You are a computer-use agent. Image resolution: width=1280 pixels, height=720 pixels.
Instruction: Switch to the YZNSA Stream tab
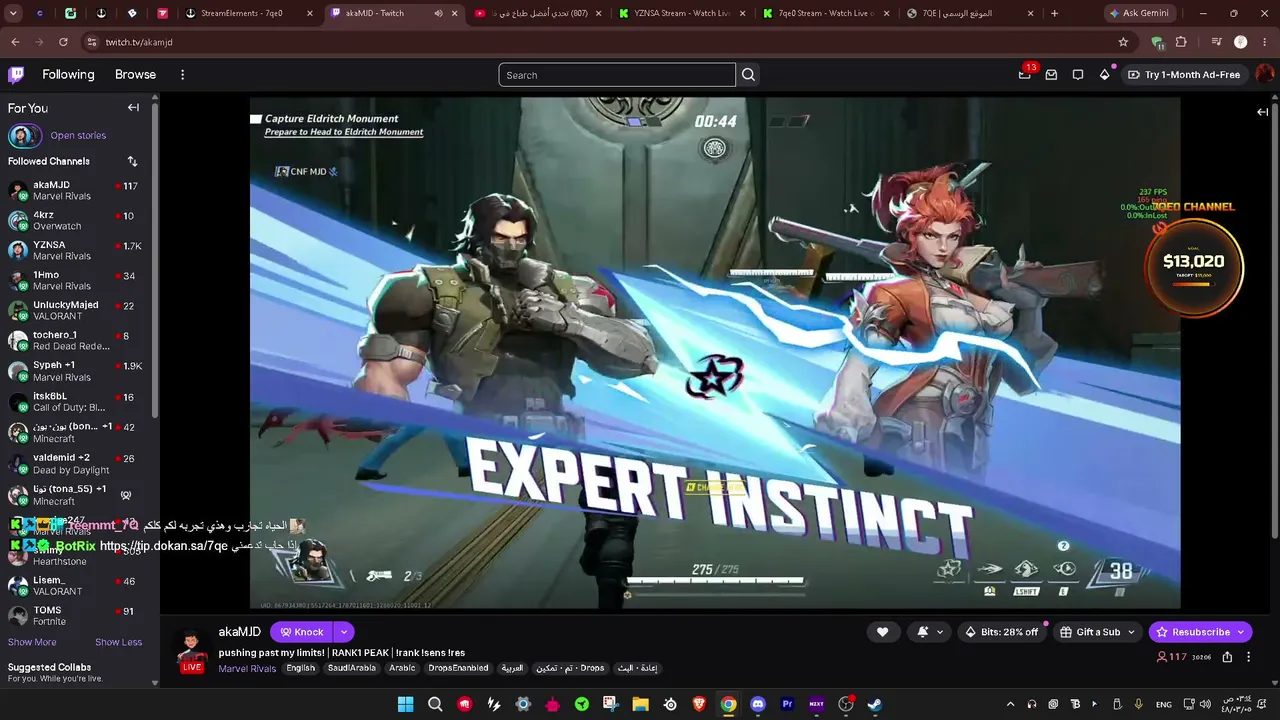pyautogui.click(x=682, y=13)
